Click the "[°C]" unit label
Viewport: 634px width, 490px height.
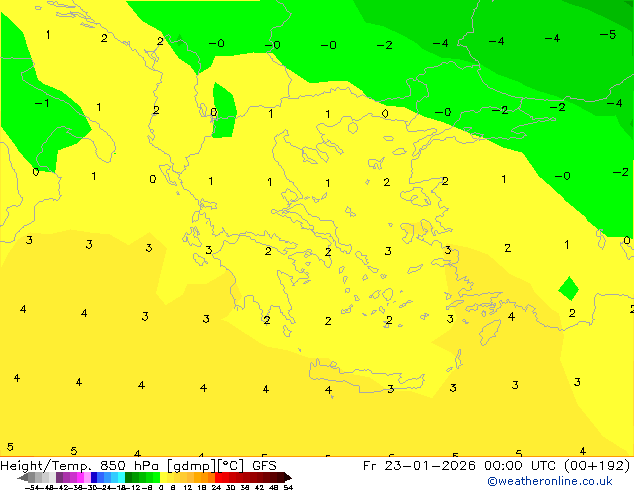(231, 466)
